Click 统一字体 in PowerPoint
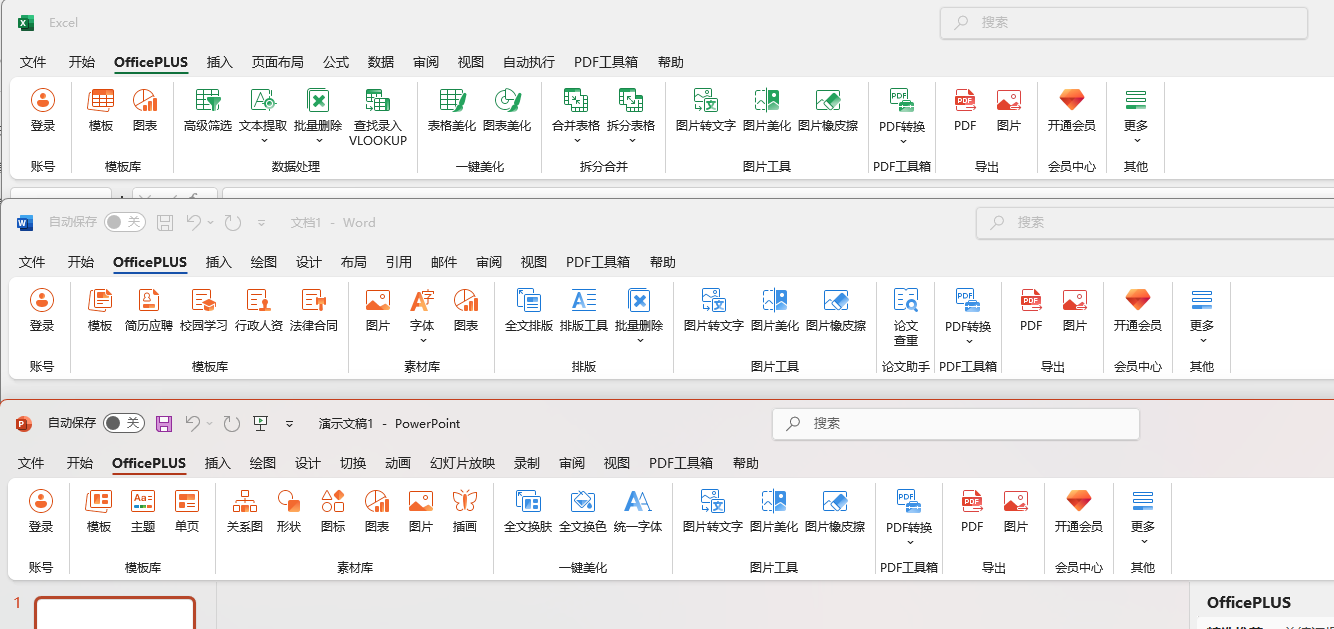 click(x=638, y=511)
